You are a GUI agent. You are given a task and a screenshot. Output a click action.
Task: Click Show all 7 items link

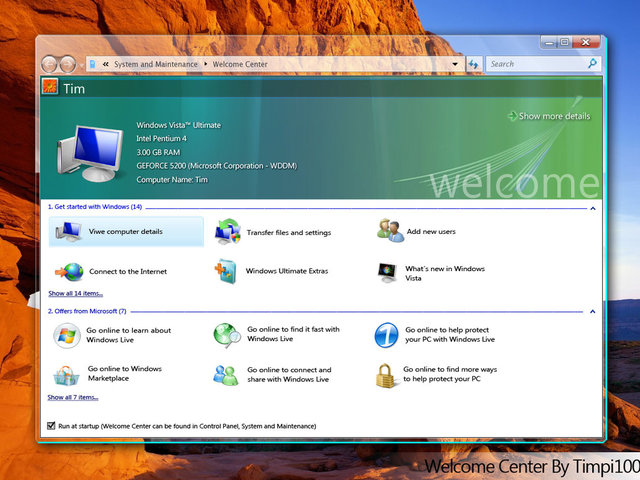73,398
